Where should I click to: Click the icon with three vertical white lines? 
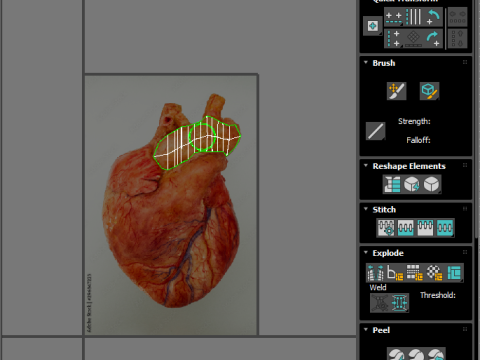click(x=414, y=17)
